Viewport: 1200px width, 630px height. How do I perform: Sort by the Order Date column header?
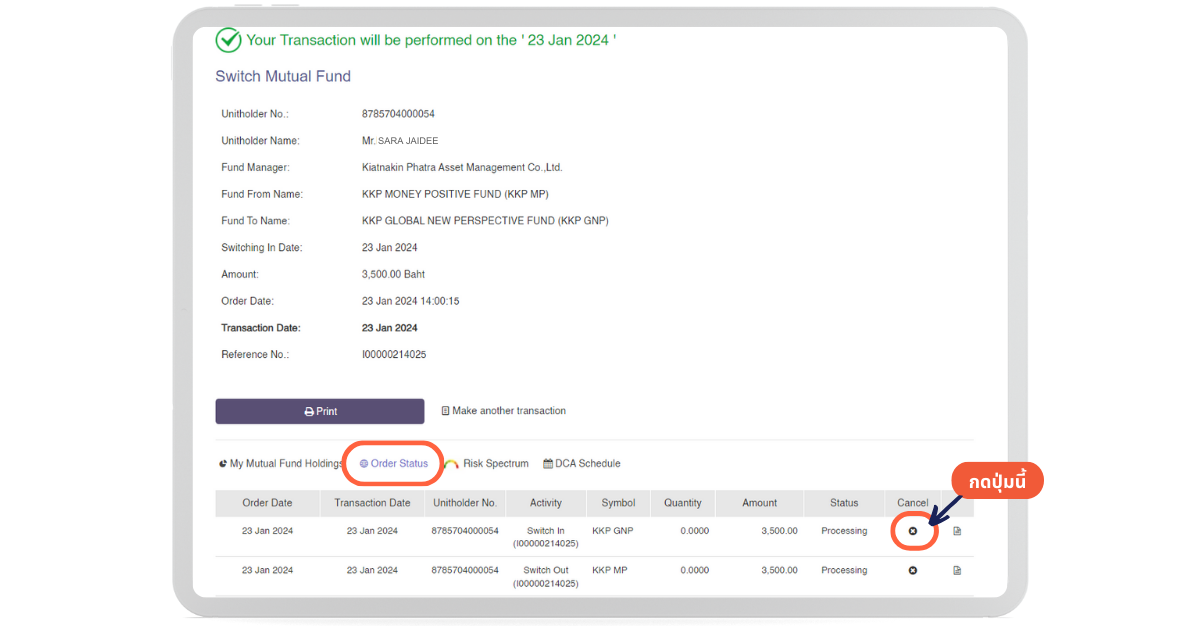tap(267, 503)
